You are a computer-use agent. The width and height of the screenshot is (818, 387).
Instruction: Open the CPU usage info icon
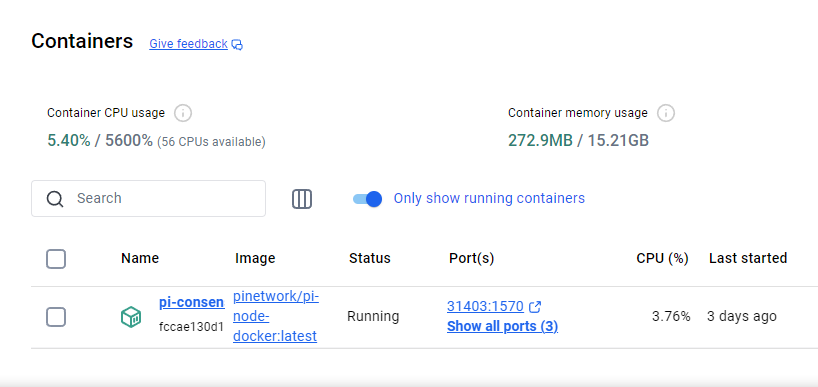(x=183, y=113)
